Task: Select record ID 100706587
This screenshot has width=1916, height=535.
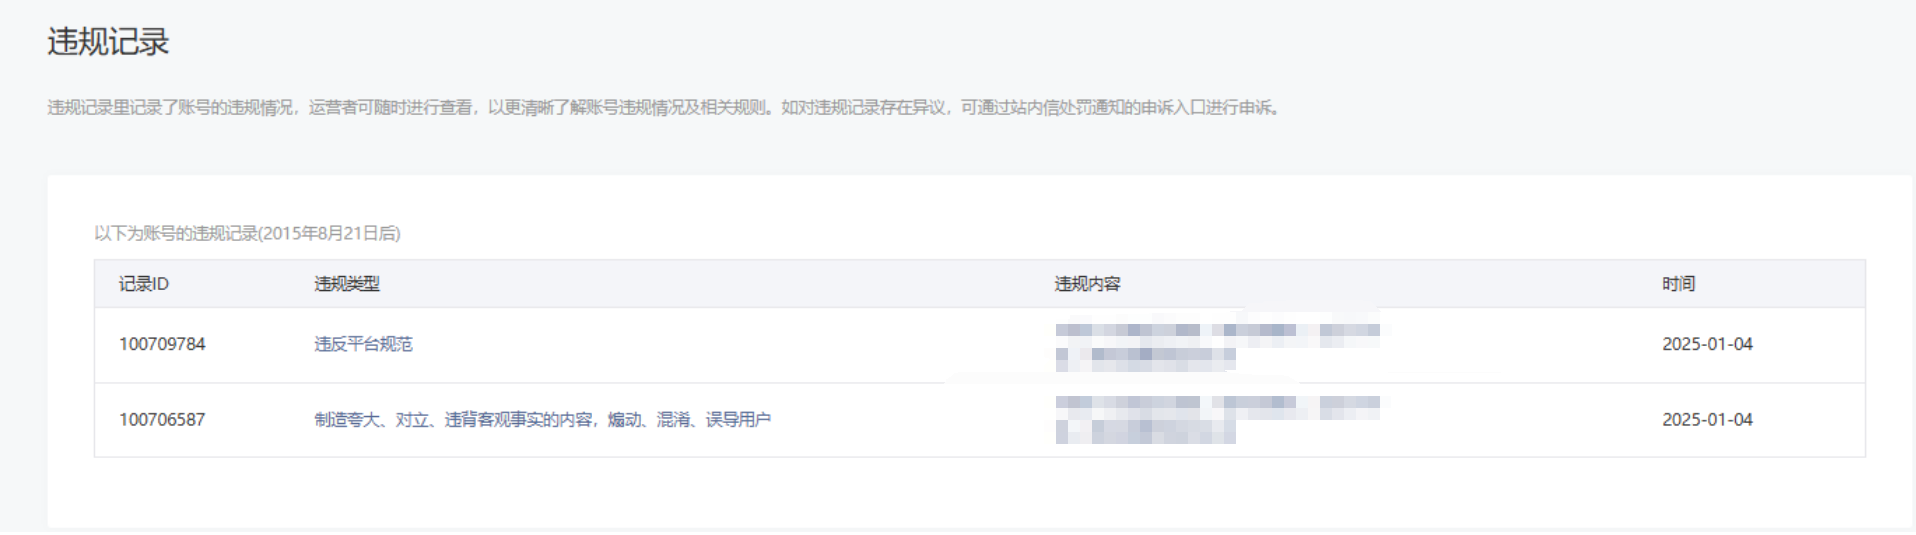Action: point(162,420)
